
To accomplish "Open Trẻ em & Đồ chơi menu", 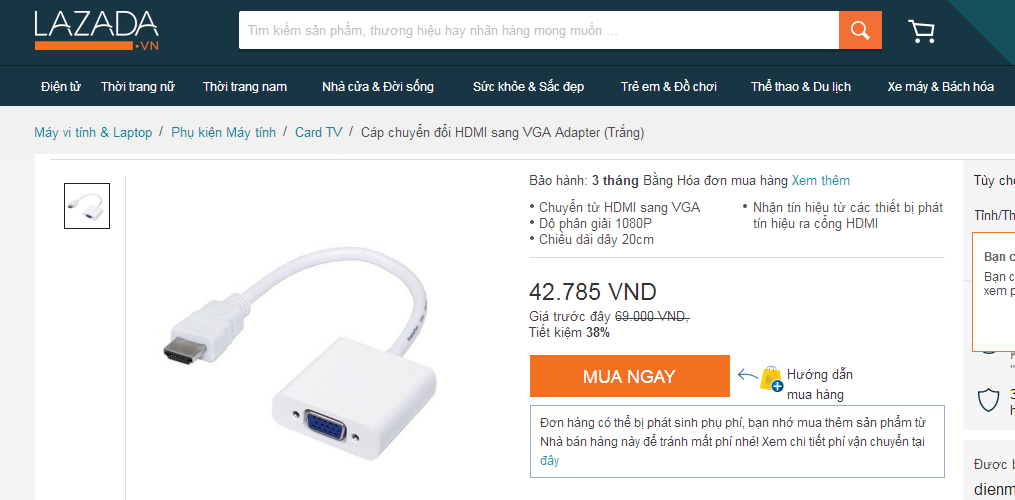I will pyautogui.click(x=669, y=87).
